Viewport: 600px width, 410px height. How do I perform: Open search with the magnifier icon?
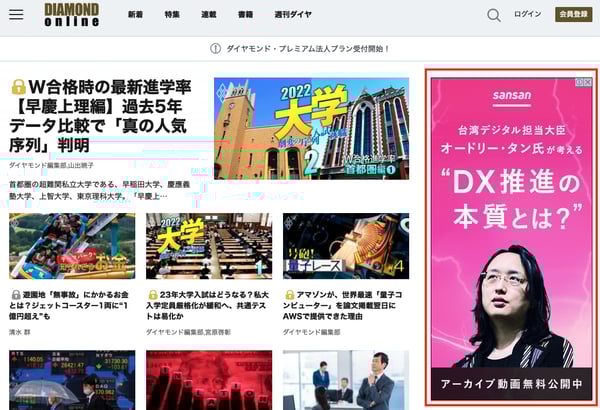494,15
